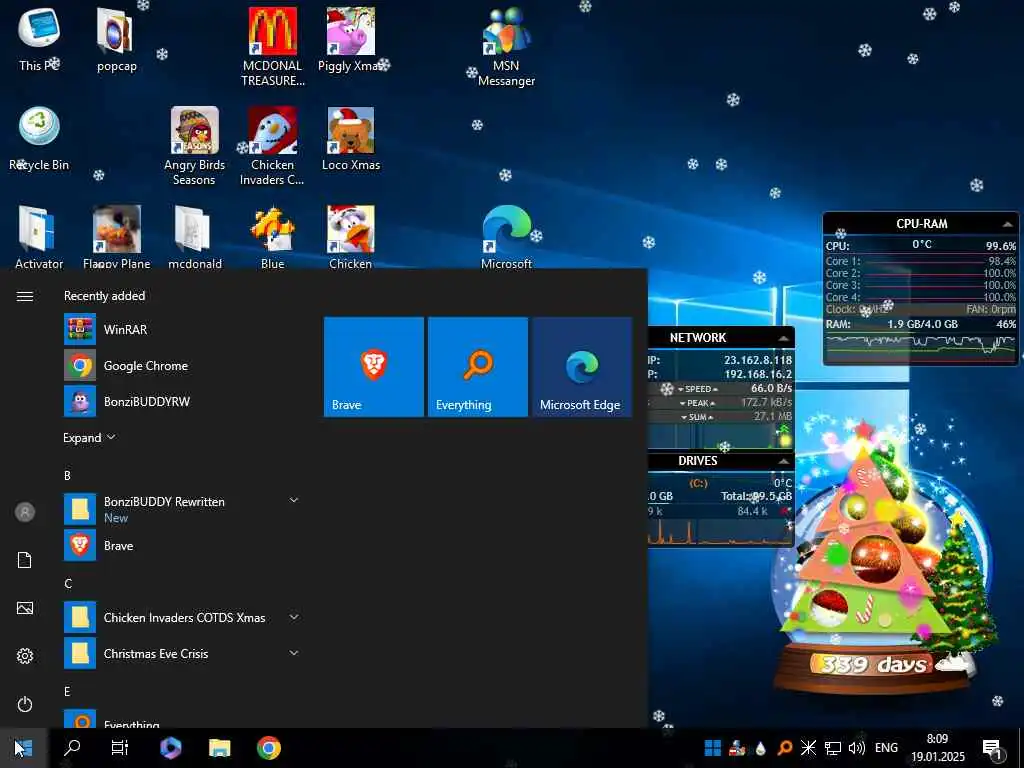Open Flappy Plane desktop shortcut
Viewport: 1024px width, 768px height.
point(116,236)
